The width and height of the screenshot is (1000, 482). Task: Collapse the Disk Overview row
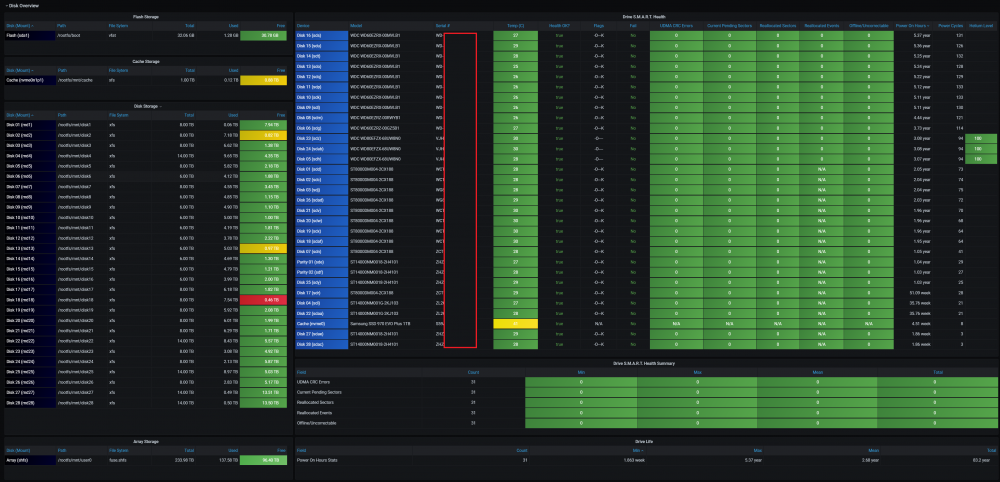[x=21, y=5]
